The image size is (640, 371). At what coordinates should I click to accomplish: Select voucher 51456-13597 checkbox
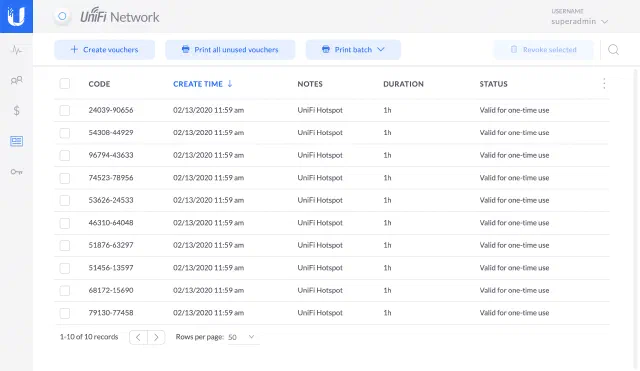(64, 268)
